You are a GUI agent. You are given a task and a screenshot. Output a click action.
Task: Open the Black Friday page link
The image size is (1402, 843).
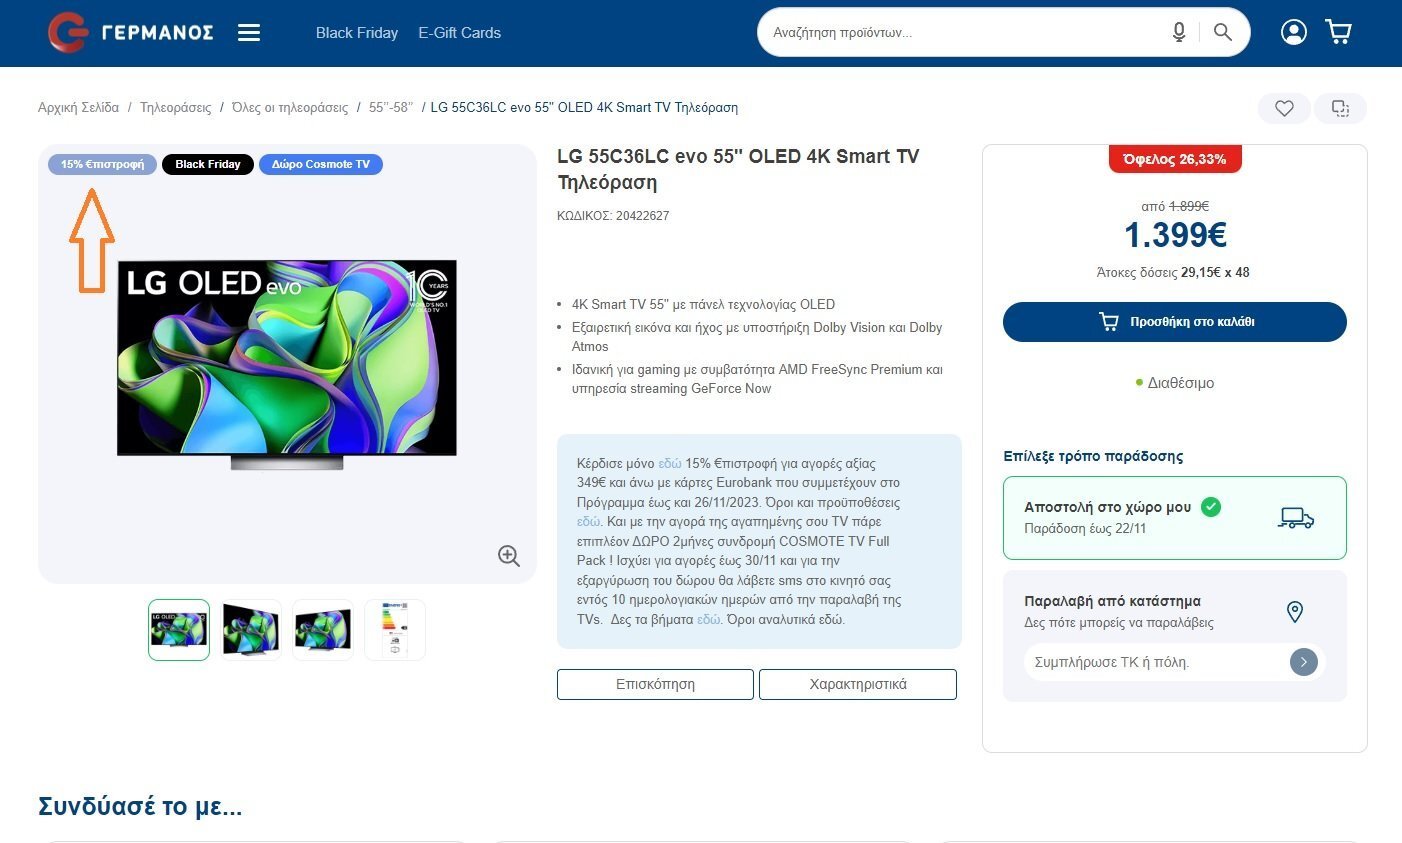[357, 33]
